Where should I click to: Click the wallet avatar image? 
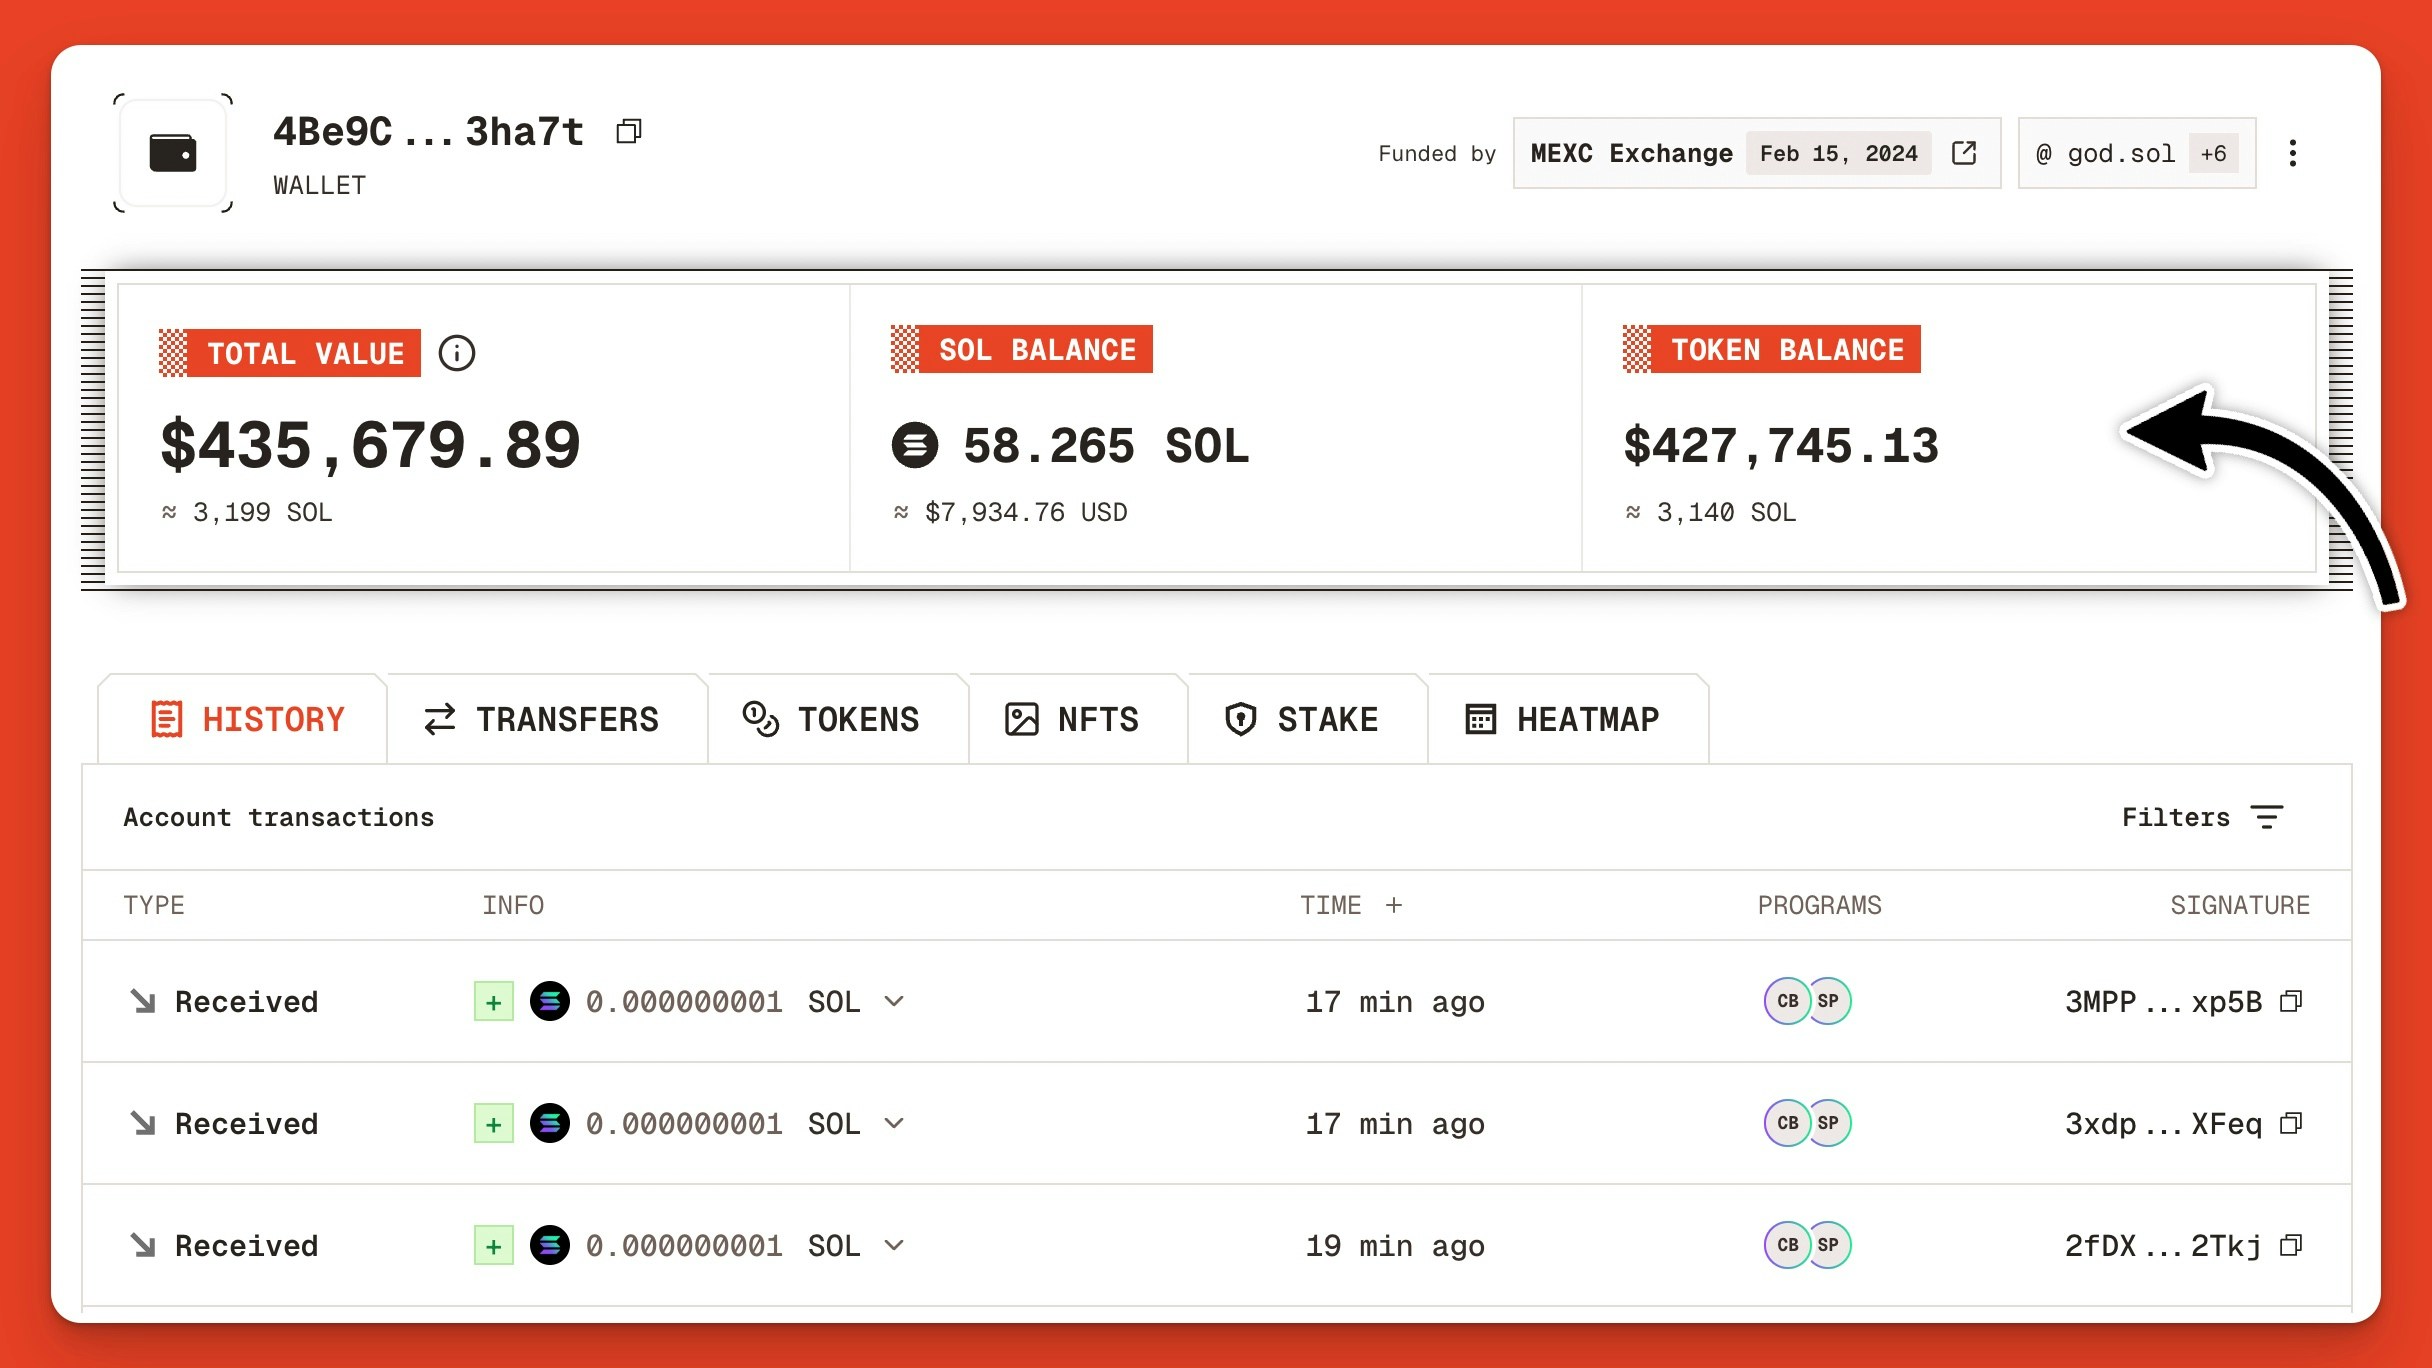click(x=171, y=153)
